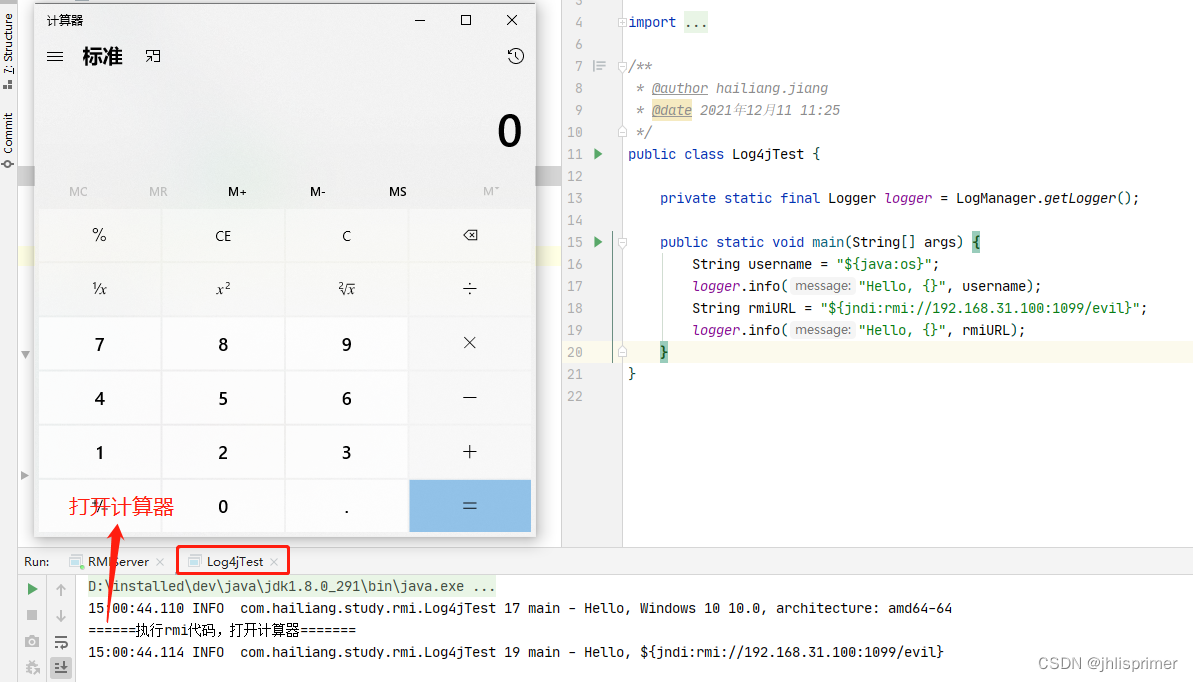Click the jndi rmi URL string literal
This screenshot has width=1193, height=682.
(979, 308)
